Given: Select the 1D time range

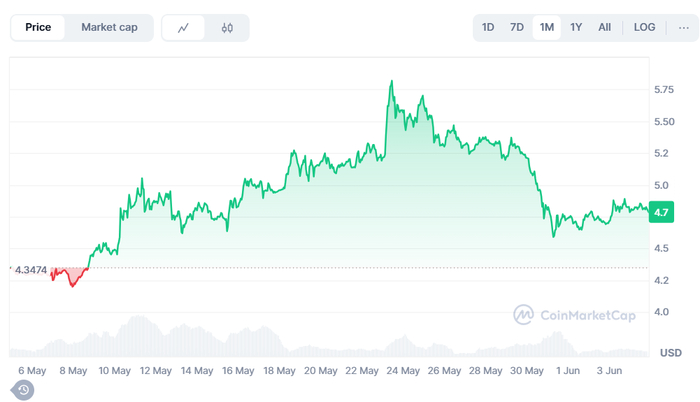Looking at the screenshot, I should pos(488,27).
